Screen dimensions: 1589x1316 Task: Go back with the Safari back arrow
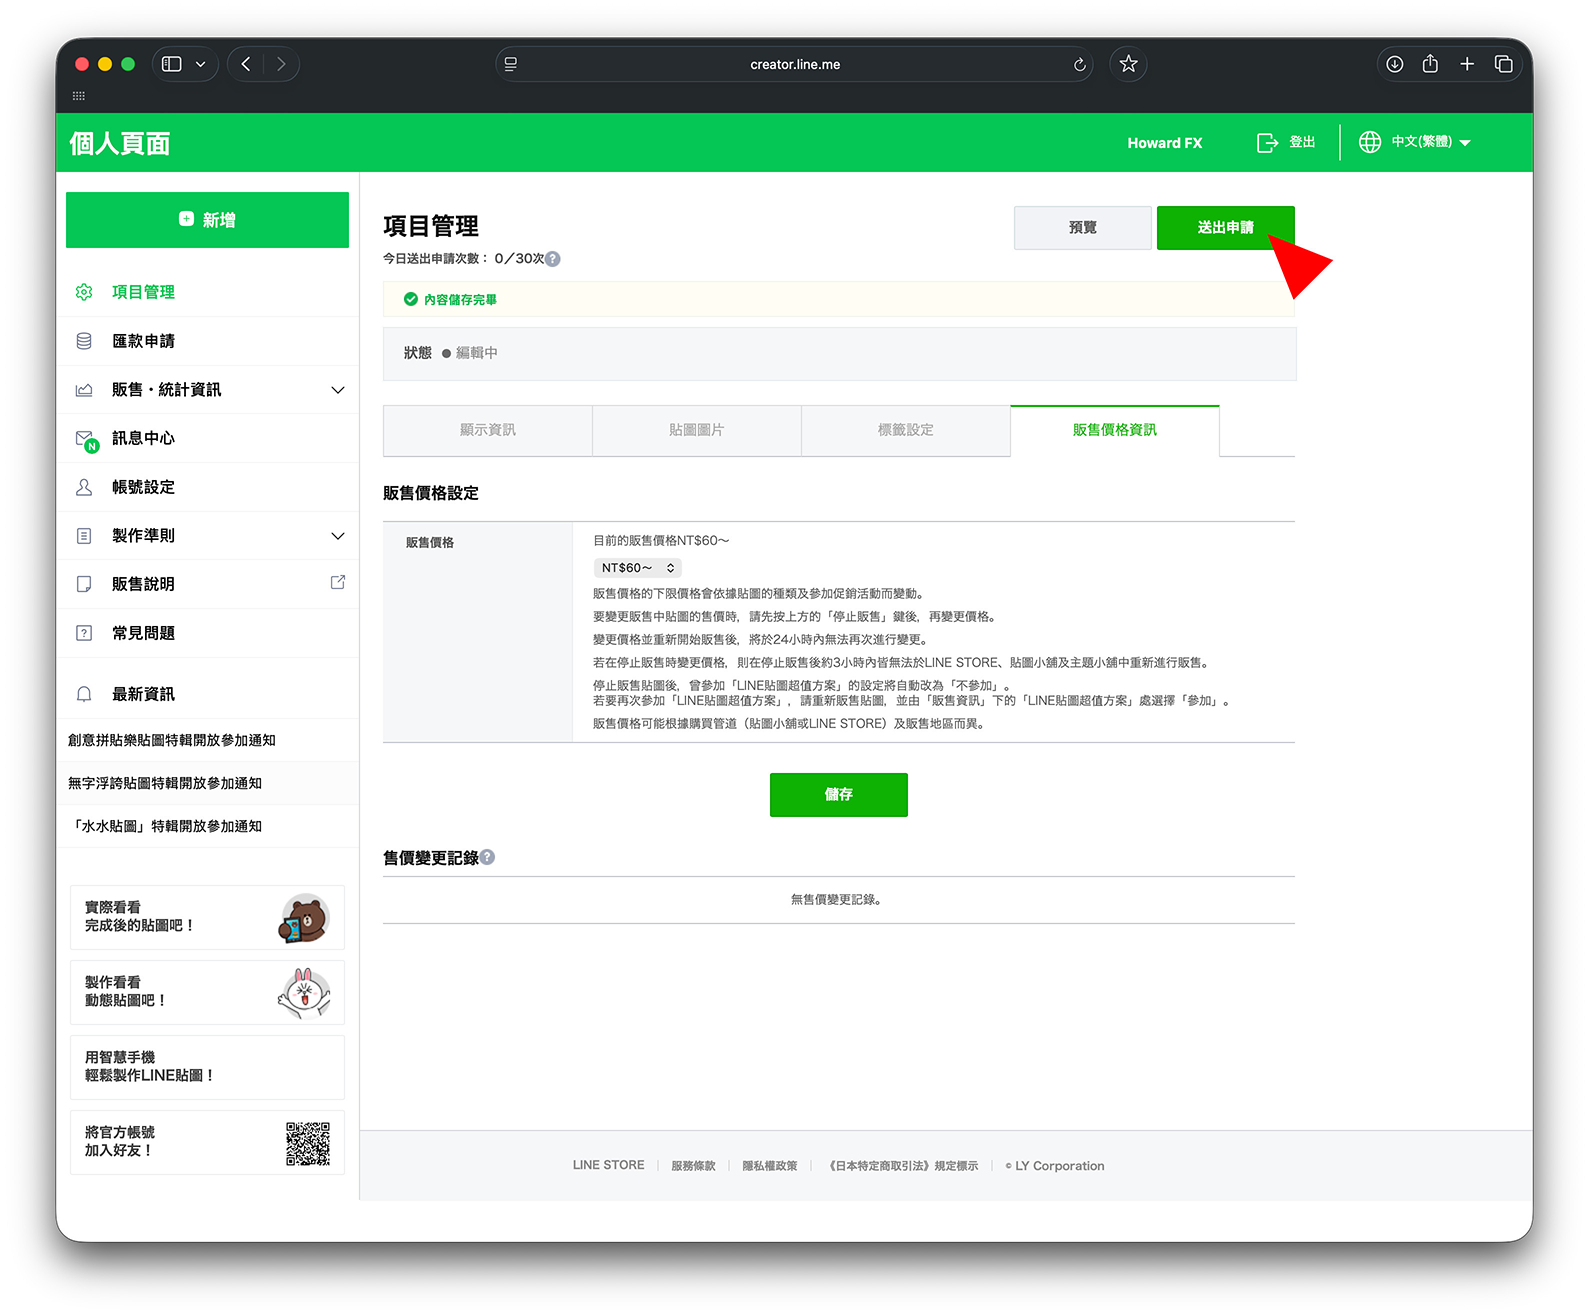click(246, 64)
